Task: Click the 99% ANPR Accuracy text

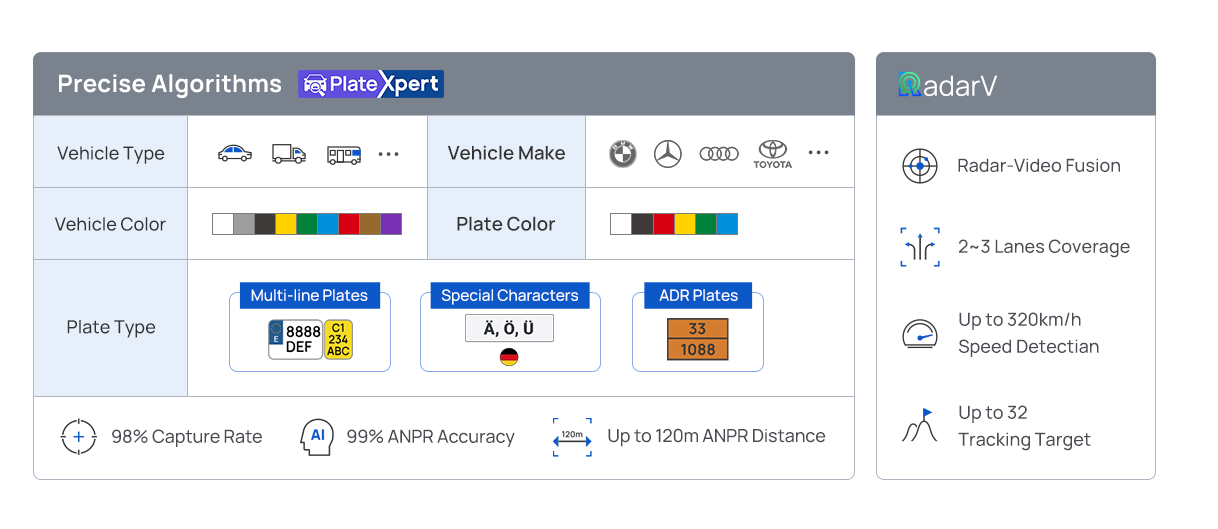Action: pyautogui.click(x=431, y=437)
